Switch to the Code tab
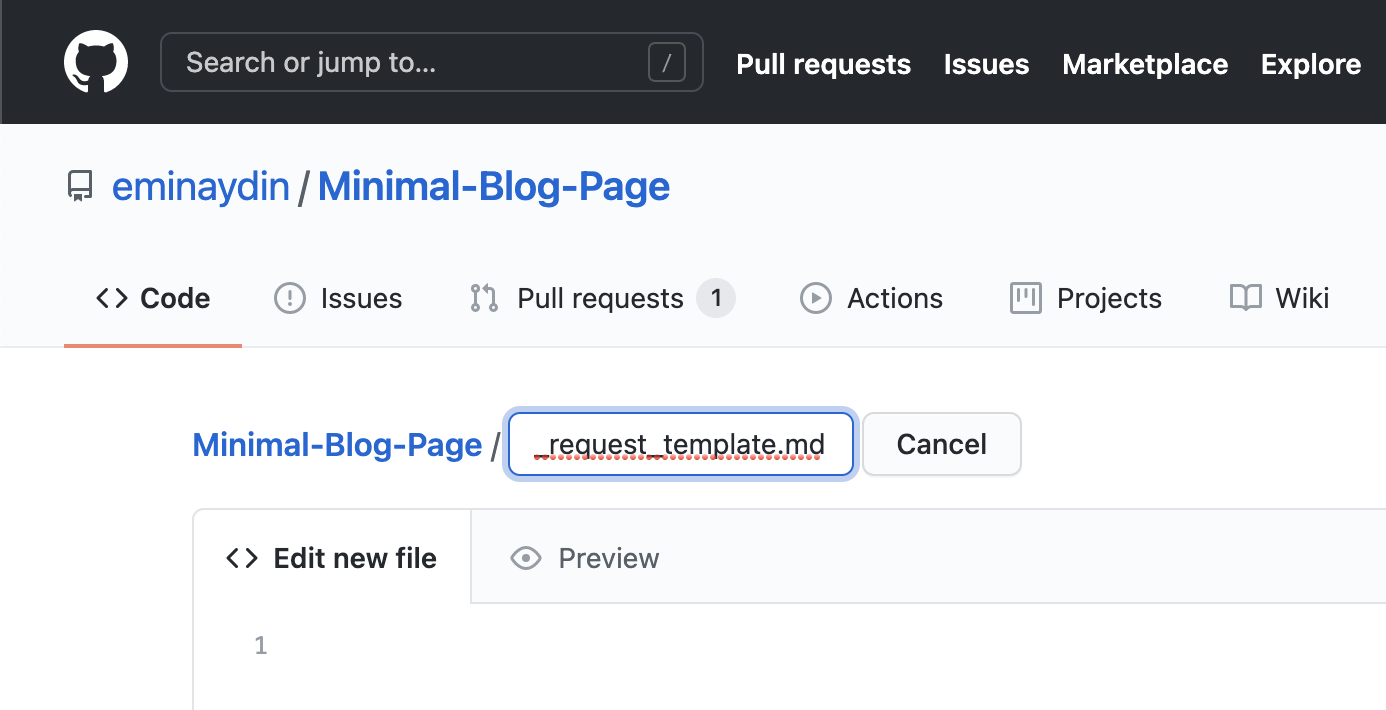Screen dimensions: 1386x710 click(153, 298)
